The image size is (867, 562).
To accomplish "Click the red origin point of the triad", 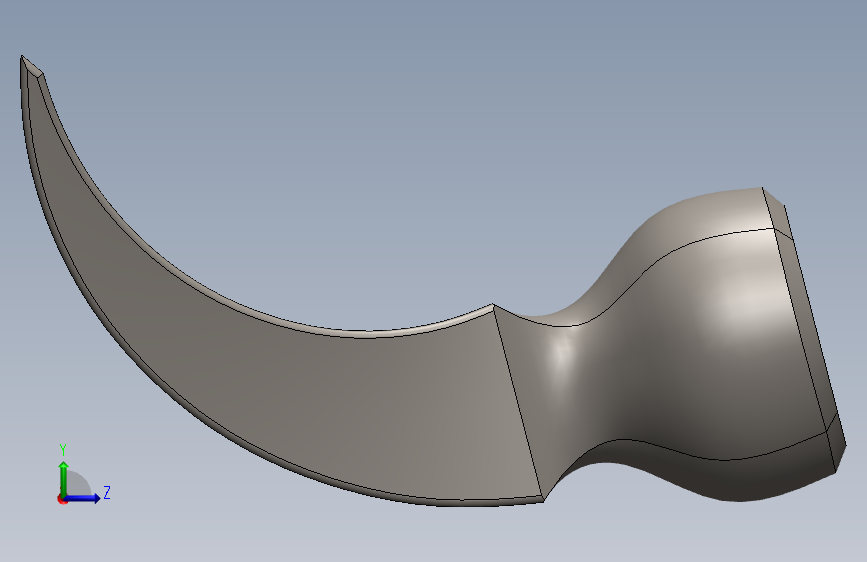I will click(62, 499).
